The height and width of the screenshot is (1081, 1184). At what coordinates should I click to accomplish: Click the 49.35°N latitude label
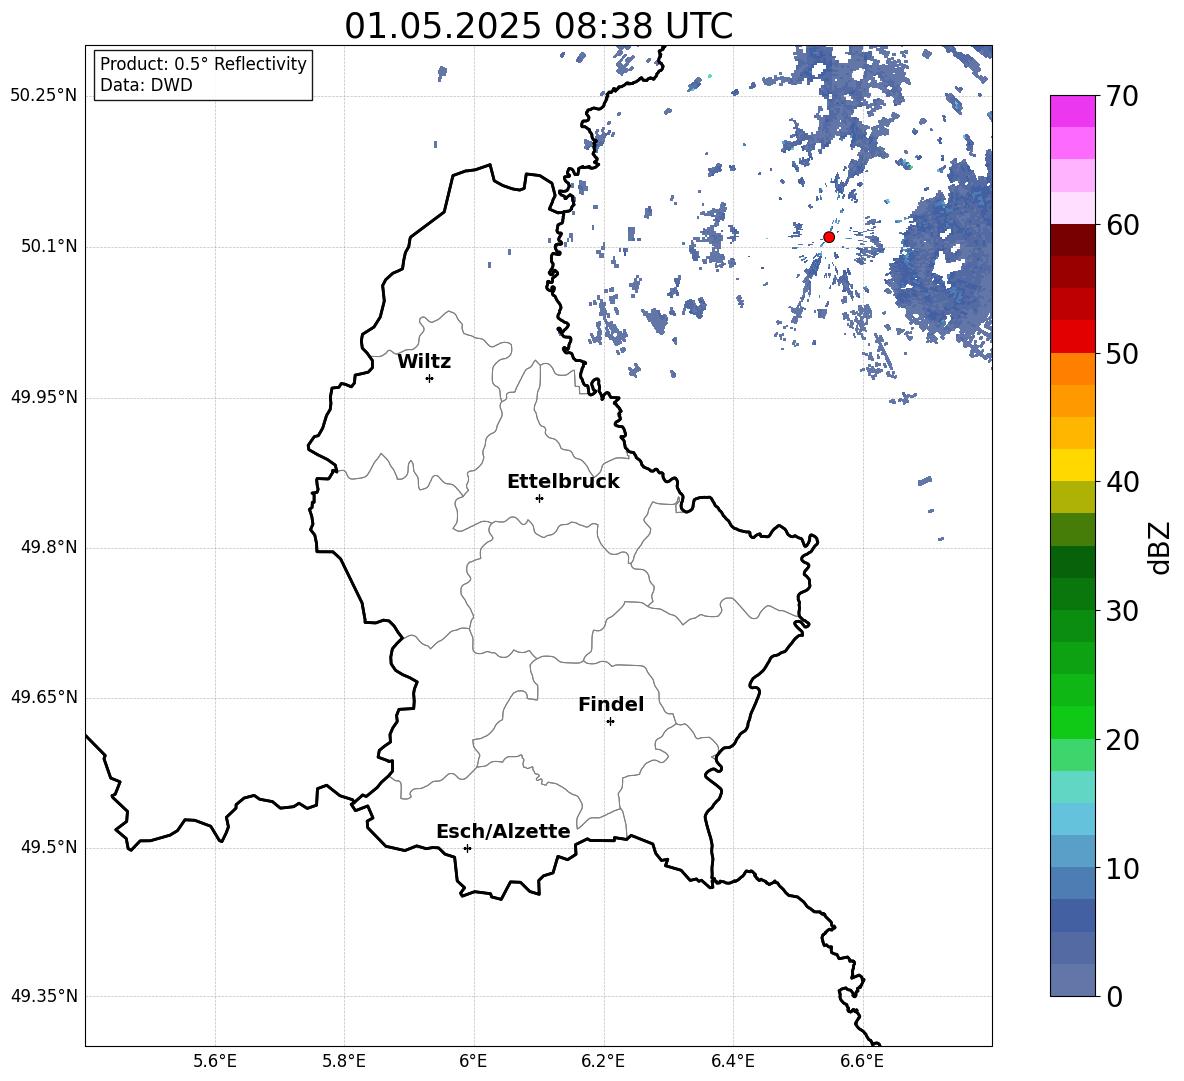44,996
